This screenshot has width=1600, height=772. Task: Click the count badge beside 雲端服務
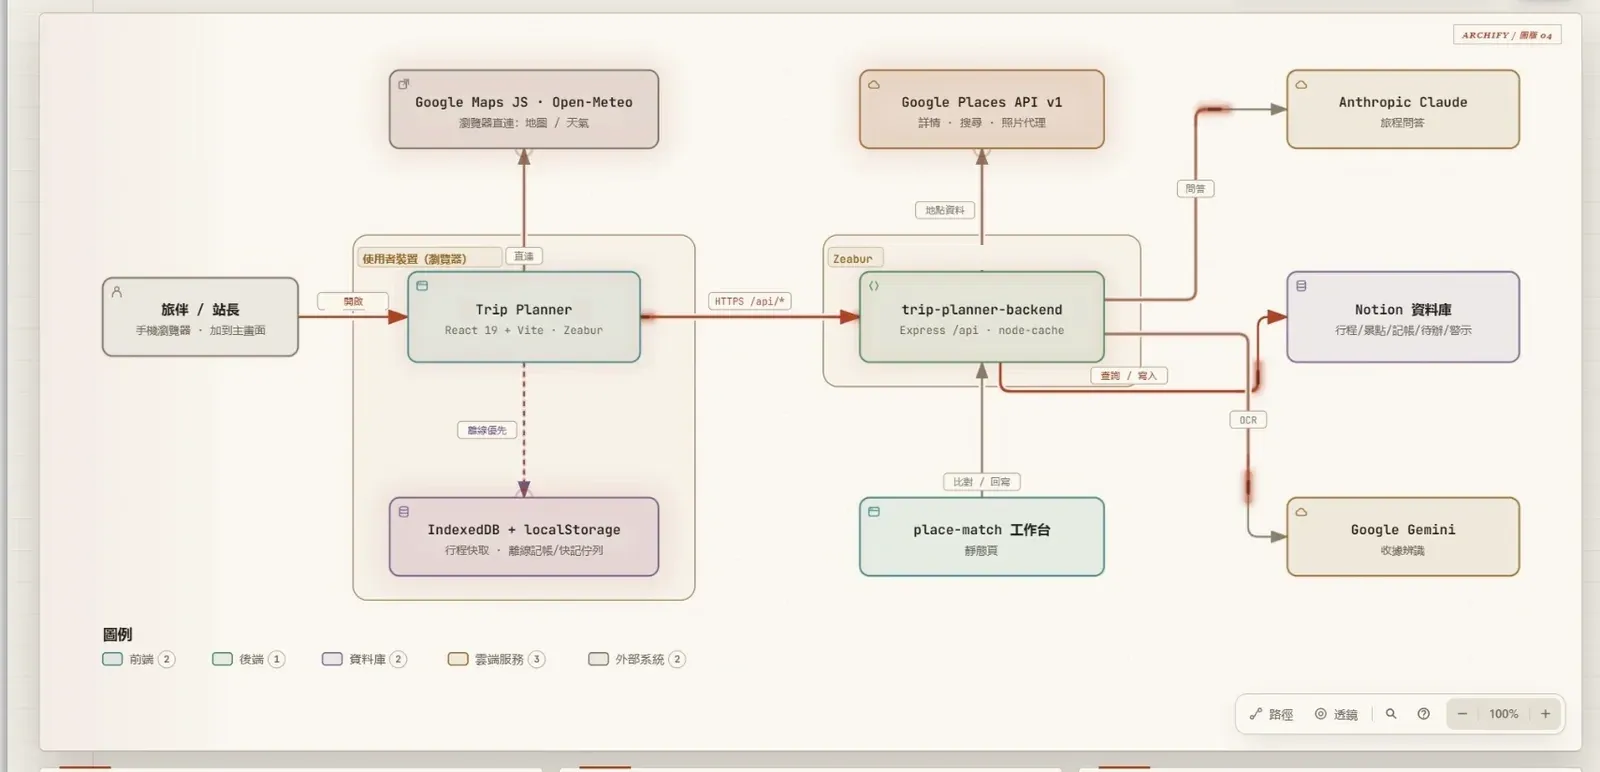pyautogui.click(x=537, y=659)
